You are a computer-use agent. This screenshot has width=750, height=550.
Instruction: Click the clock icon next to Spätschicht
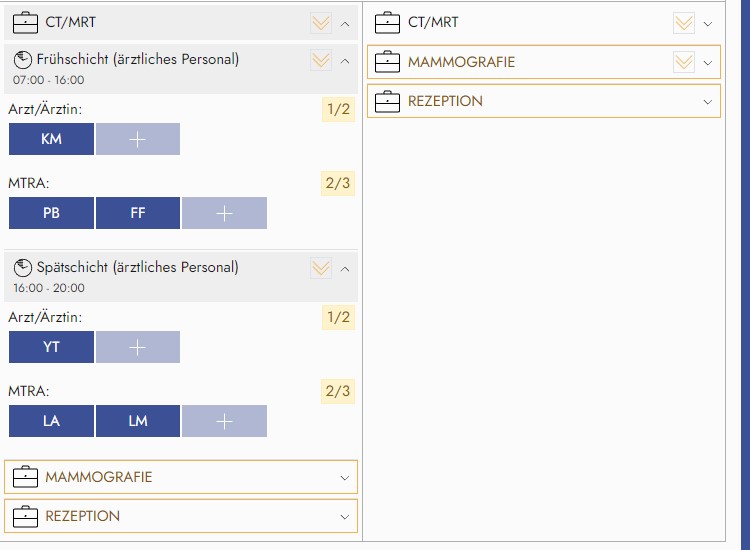point(23,268)
